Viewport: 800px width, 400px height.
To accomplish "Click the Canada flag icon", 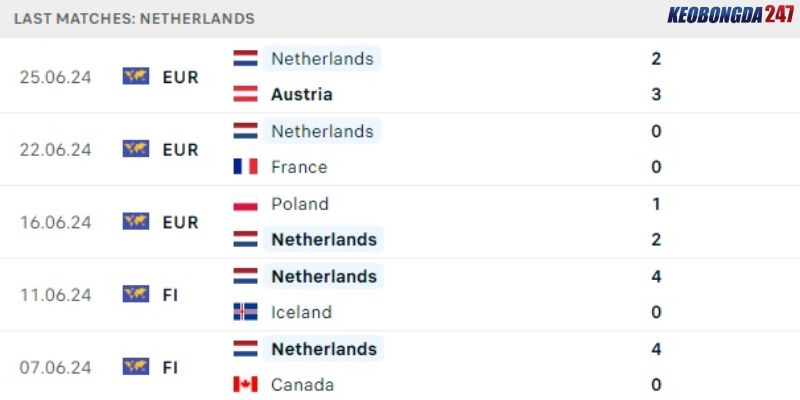I will click(245, 384).
